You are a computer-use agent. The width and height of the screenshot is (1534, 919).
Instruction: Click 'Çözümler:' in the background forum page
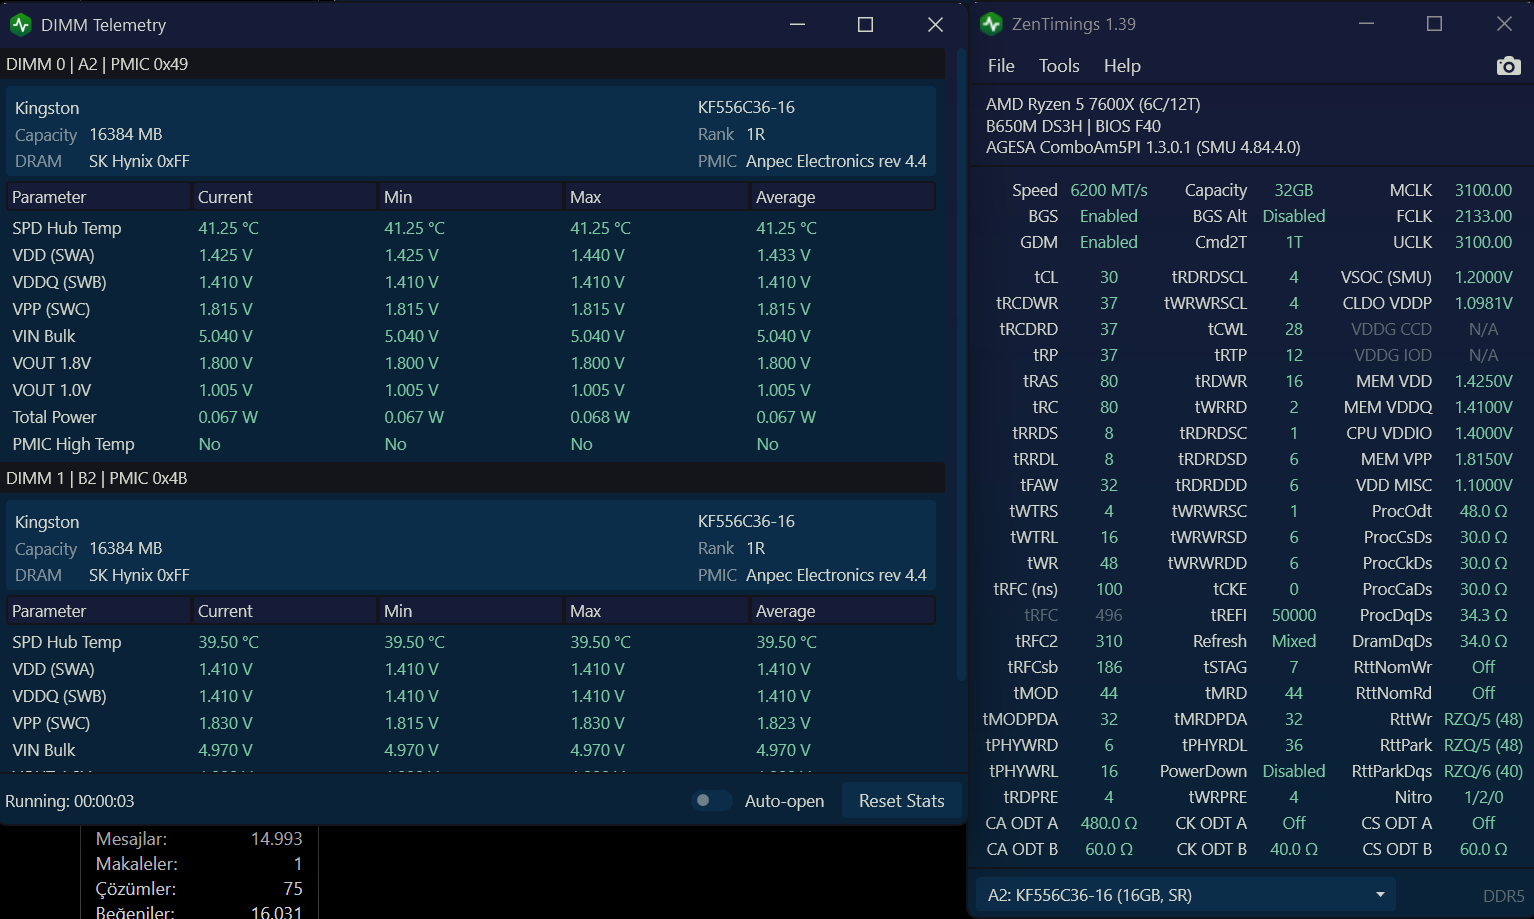pos(135,889)
